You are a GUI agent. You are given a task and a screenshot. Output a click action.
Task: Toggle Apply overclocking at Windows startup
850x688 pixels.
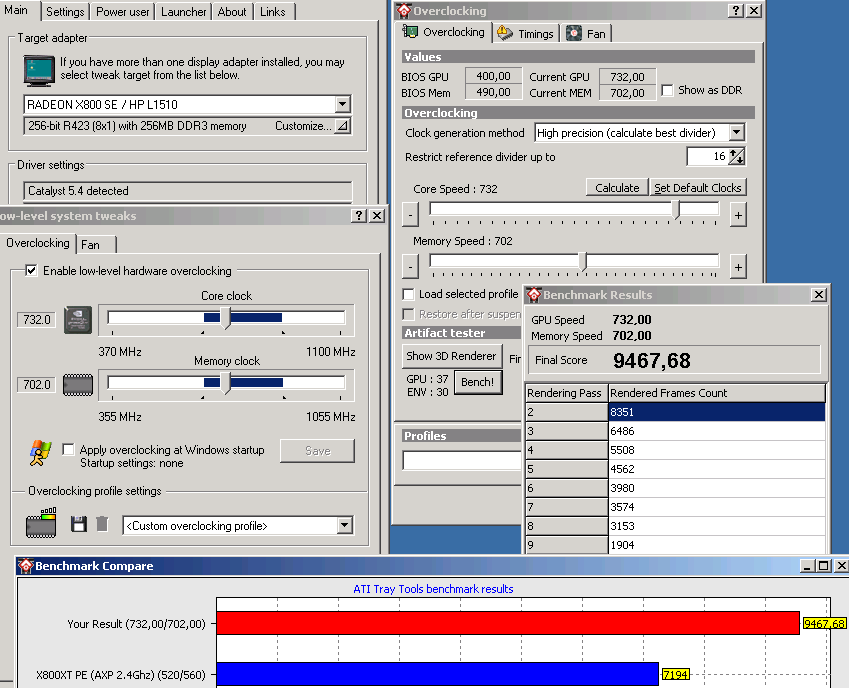point(68,449)
